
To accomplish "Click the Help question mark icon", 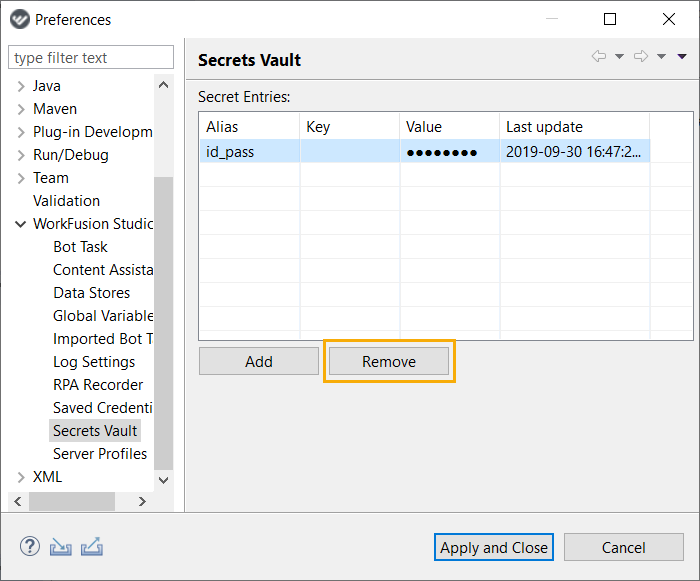I will pos(30,546).
